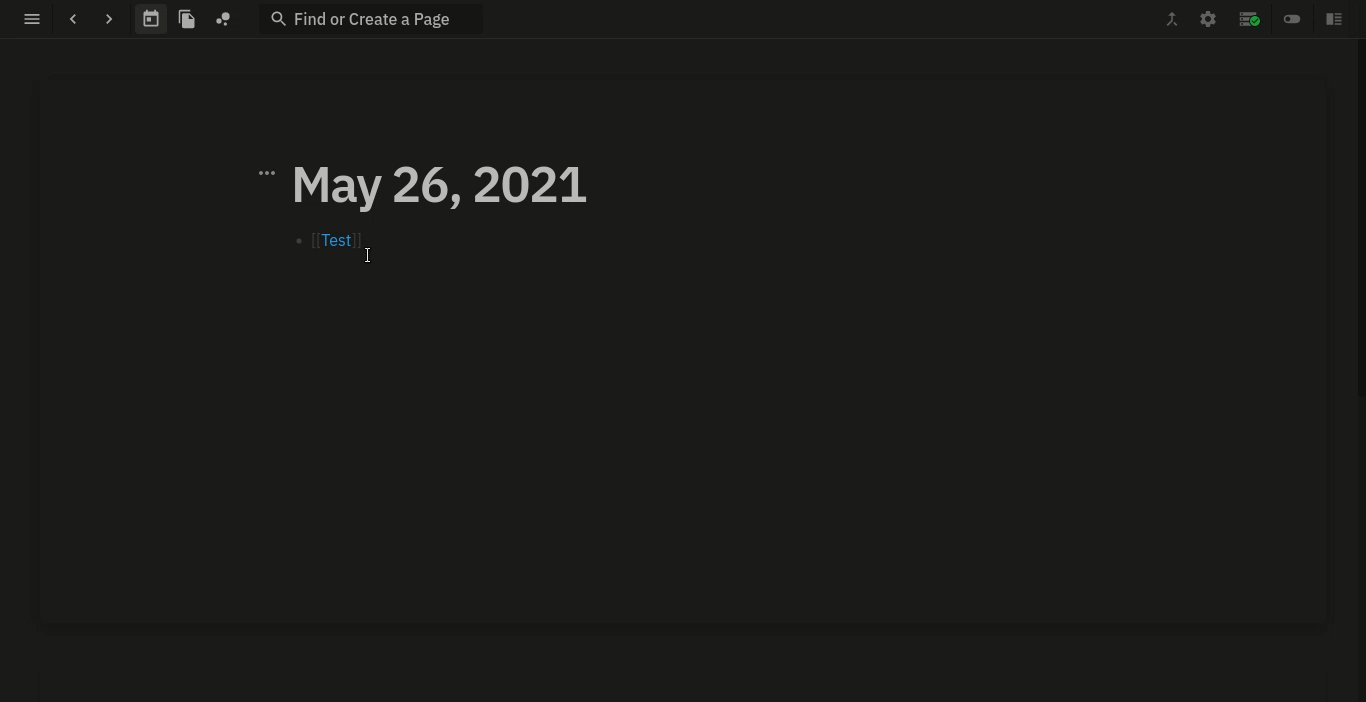Open Daily Notes calendar icon
This screenshot has height=702, width=1366.
151,19
